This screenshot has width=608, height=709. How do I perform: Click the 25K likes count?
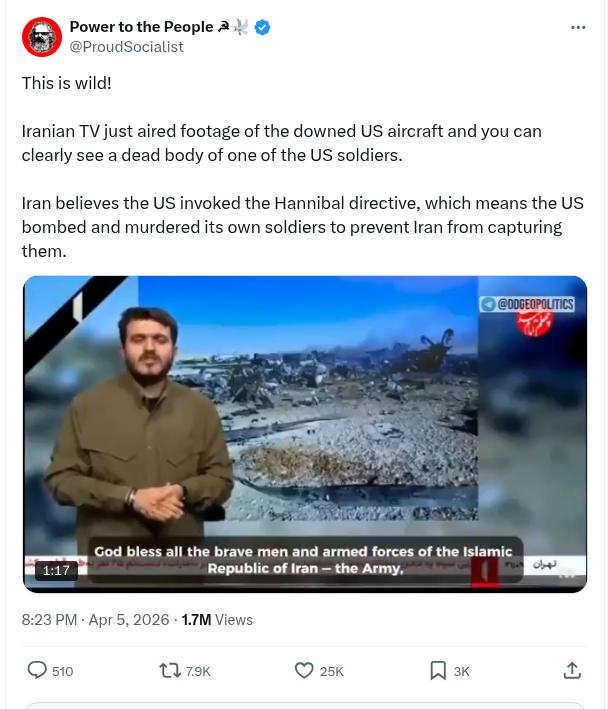(331, 671)
